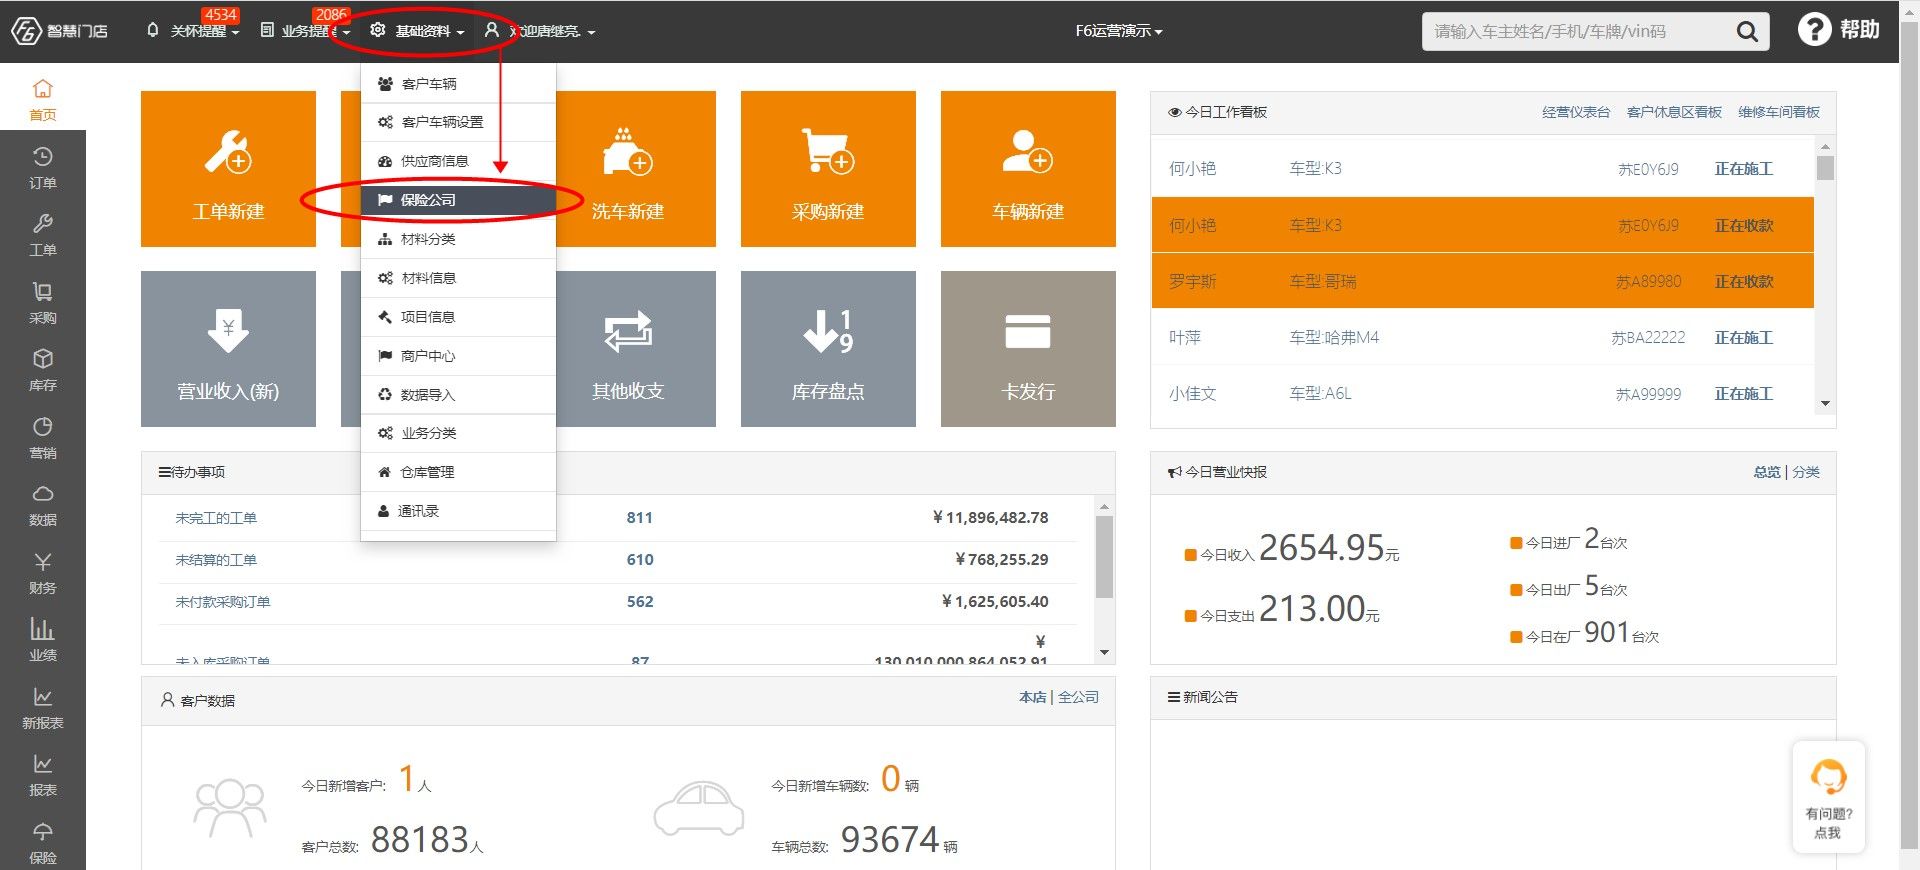Click the search magnifier icon

point(1746,32)
